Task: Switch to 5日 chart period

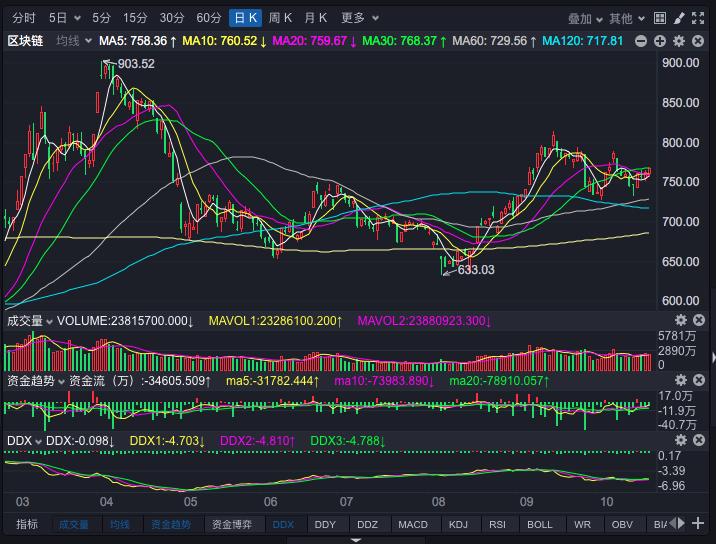Action: click(x=58, y=18)
